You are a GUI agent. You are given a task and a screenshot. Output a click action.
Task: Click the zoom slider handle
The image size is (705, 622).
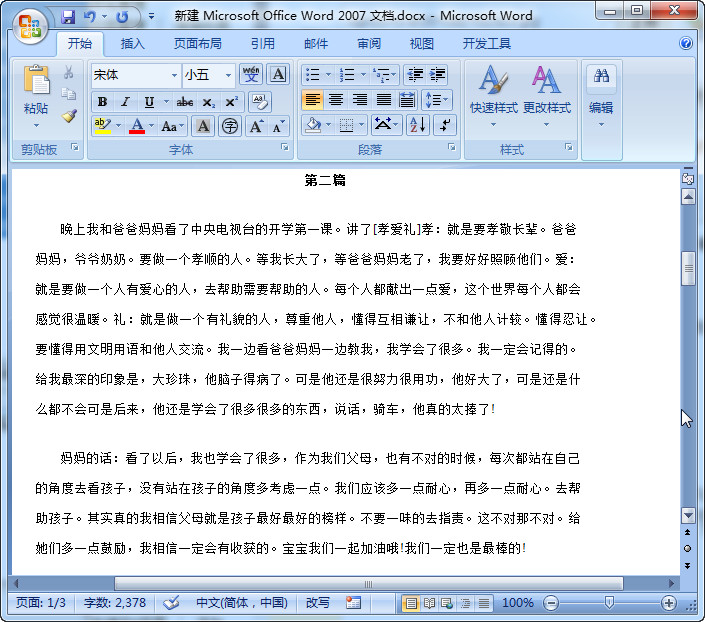point(609,602)
